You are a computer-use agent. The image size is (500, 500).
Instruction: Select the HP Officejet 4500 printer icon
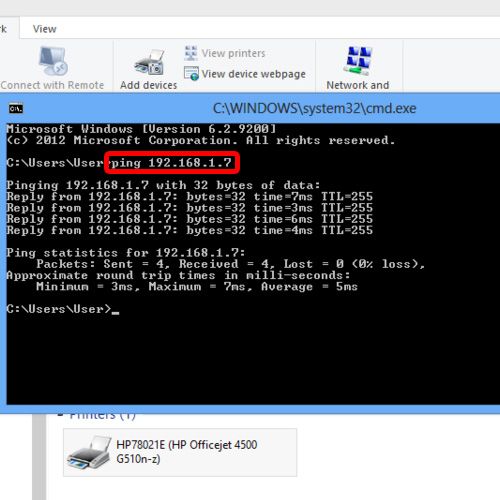pos(89,452)
